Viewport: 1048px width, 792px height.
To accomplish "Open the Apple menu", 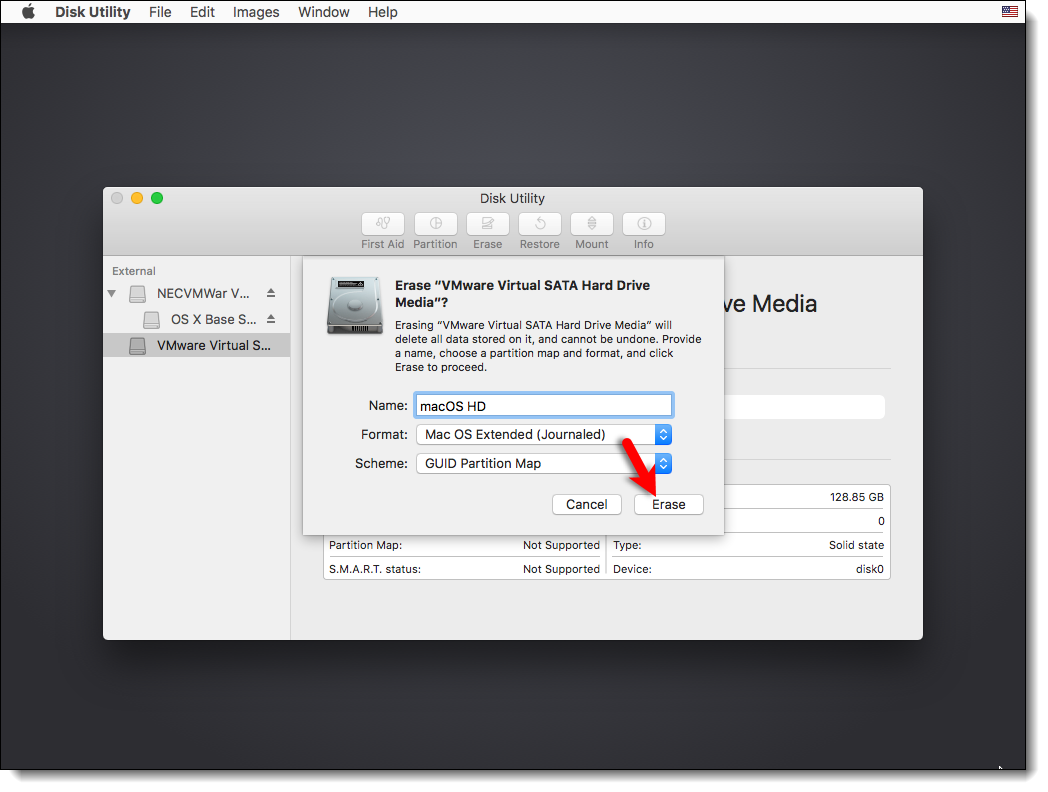I will (28, 12).
